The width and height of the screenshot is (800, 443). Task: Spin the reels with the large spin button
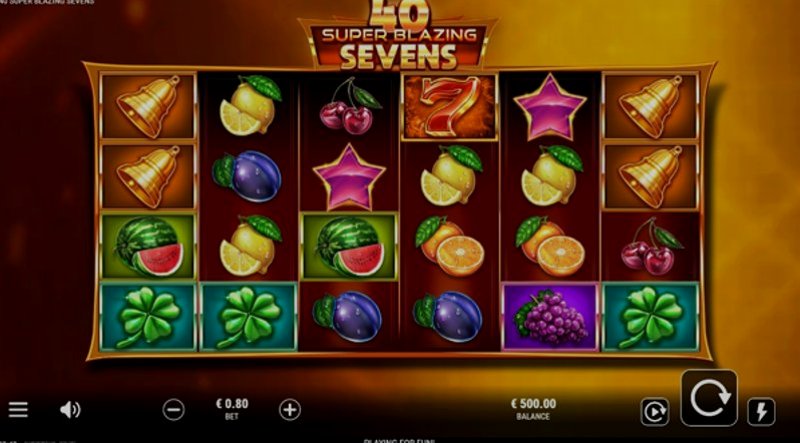(709, 398)
